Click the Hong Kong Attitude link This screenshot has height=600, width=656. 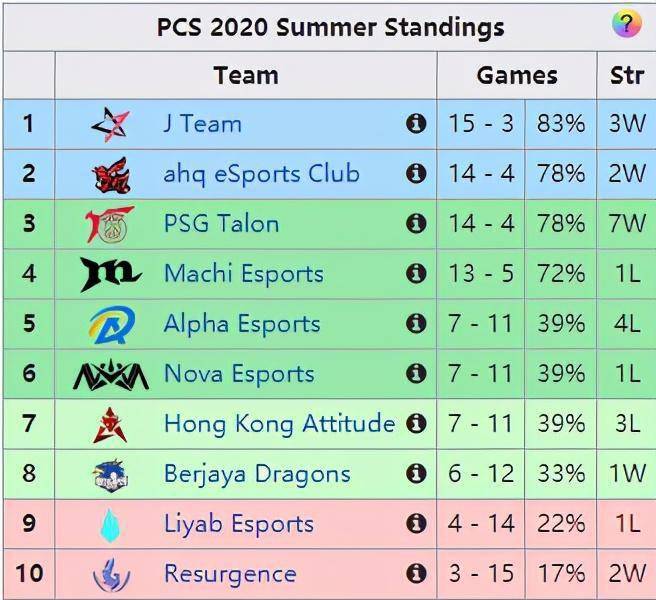pyautogui.click(x=279, y=424)
